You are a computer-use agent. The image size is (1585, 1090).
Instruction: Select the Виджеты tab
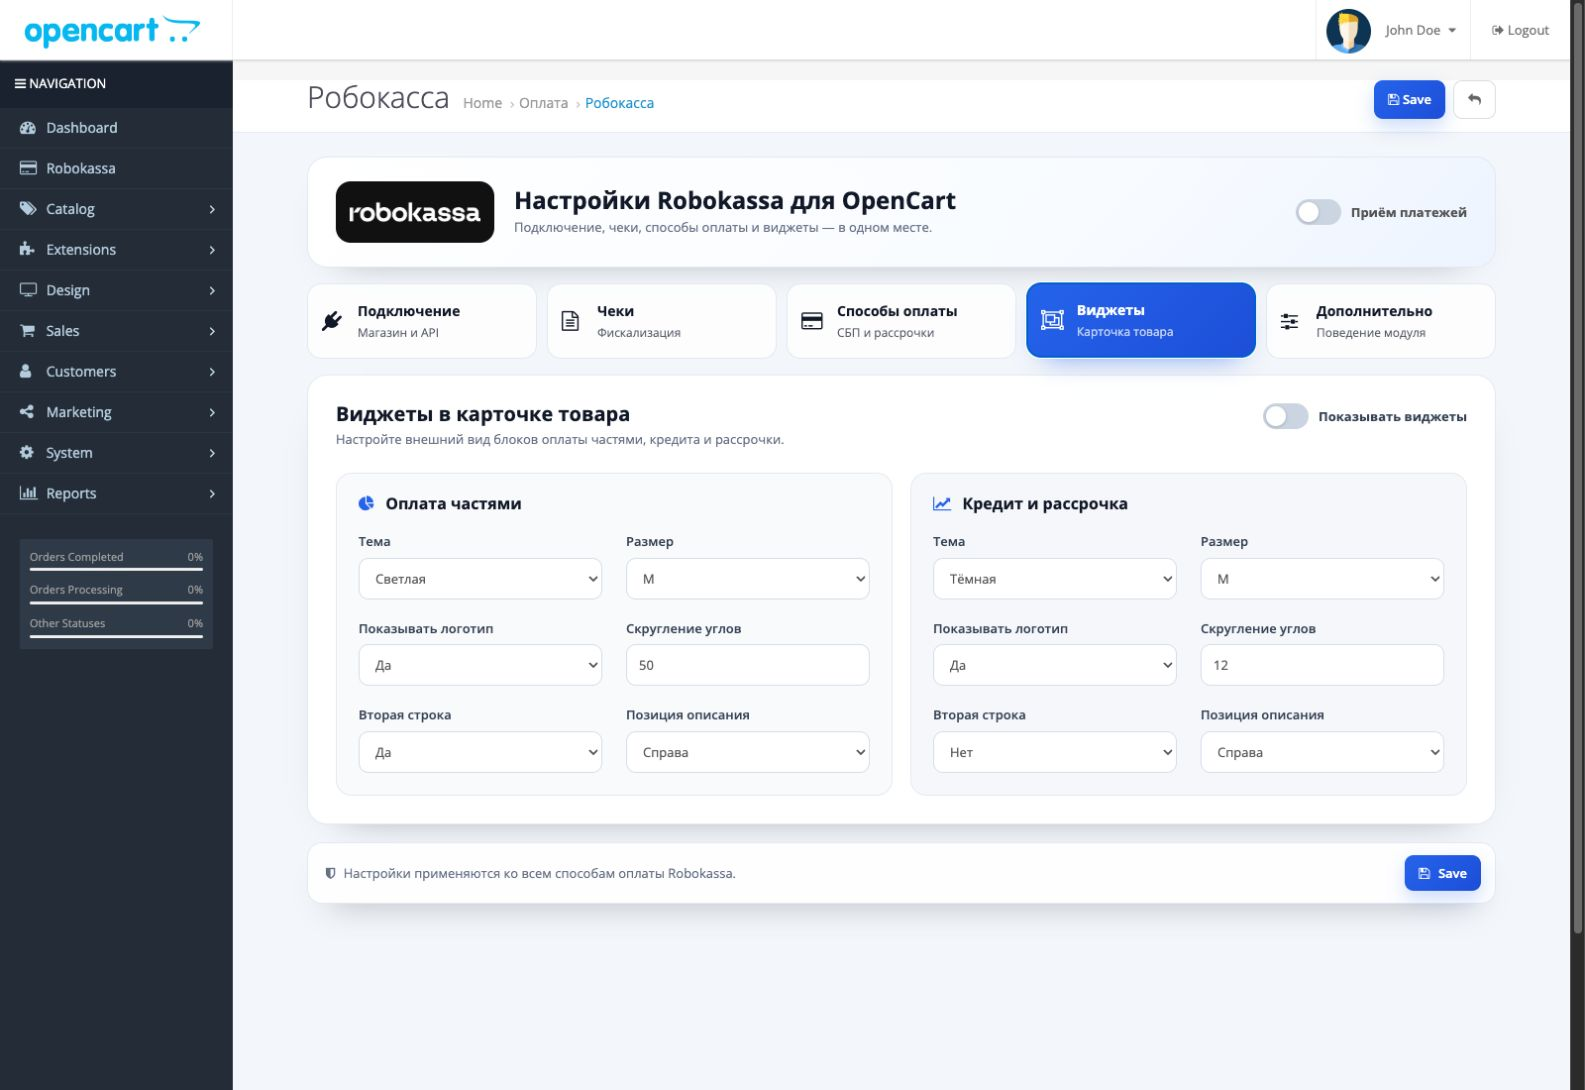click(x=1141, y=320)
